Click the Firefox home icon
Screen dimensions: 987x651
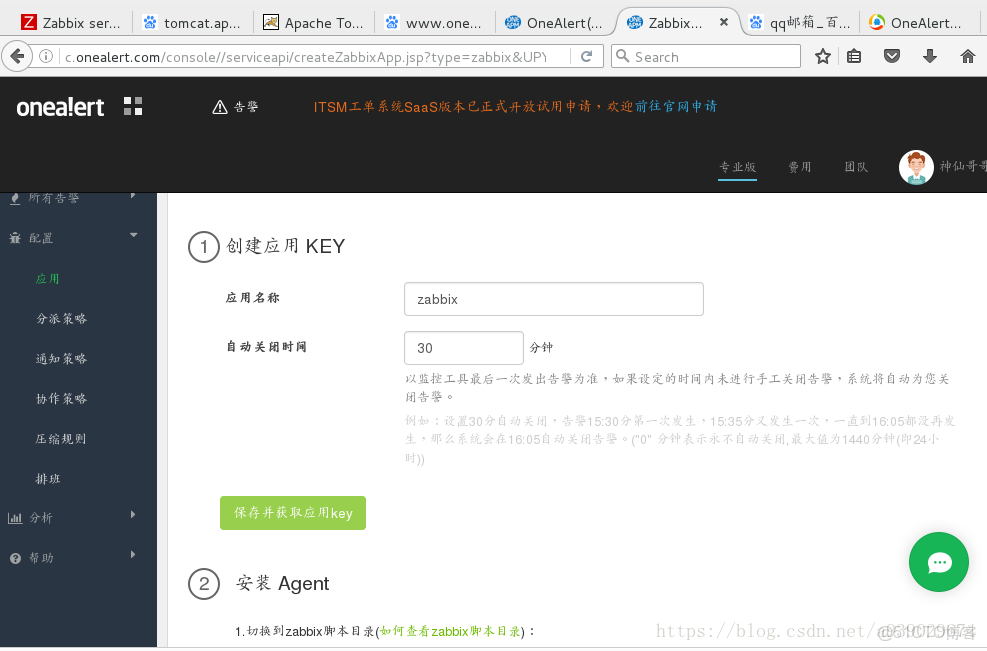point(966,56)
